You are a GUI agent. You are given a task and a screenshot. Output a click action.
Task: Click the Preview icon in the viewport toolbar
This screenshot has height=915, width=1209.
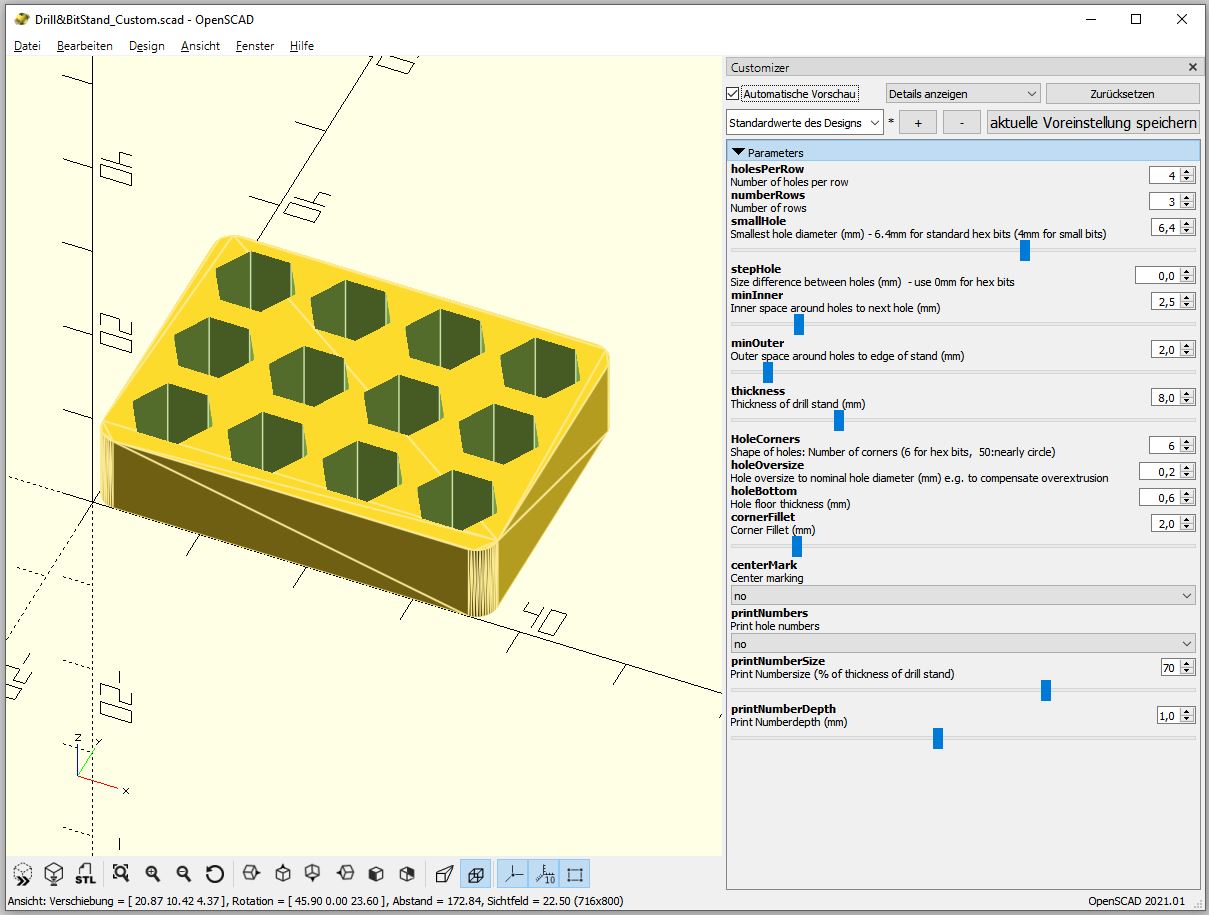point(23,873)
